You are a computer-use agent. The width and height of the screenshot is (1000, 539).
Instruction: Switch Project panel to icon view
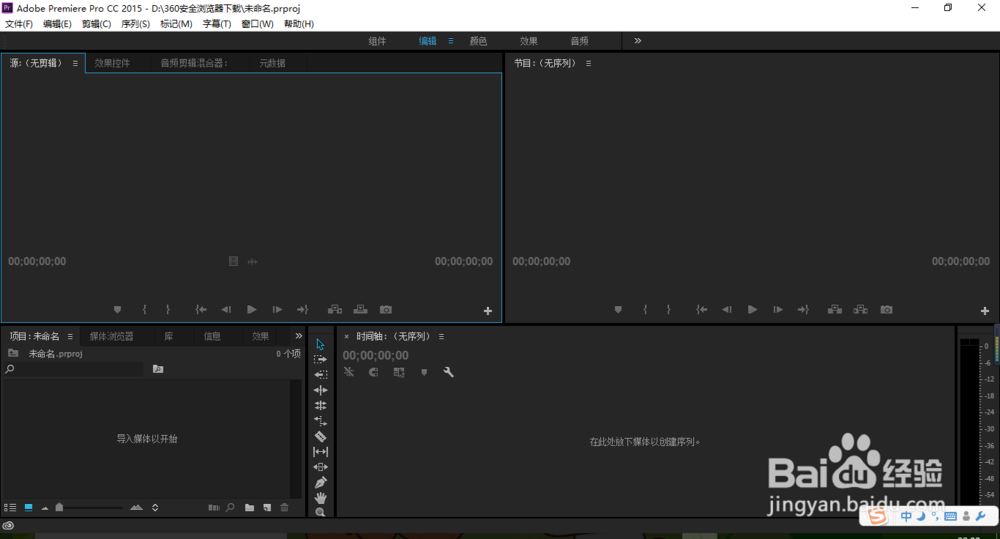(29, 508)
